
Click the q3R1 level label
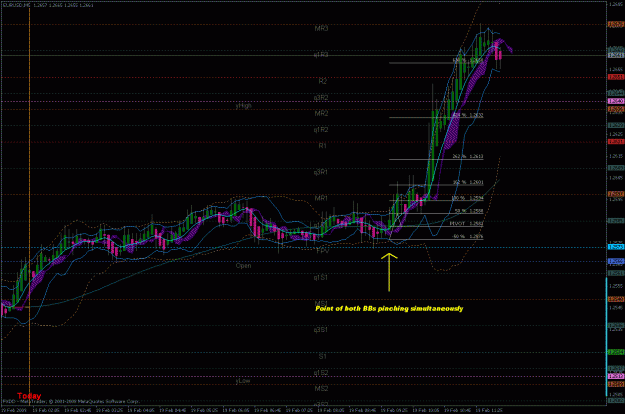pos(320,173)
